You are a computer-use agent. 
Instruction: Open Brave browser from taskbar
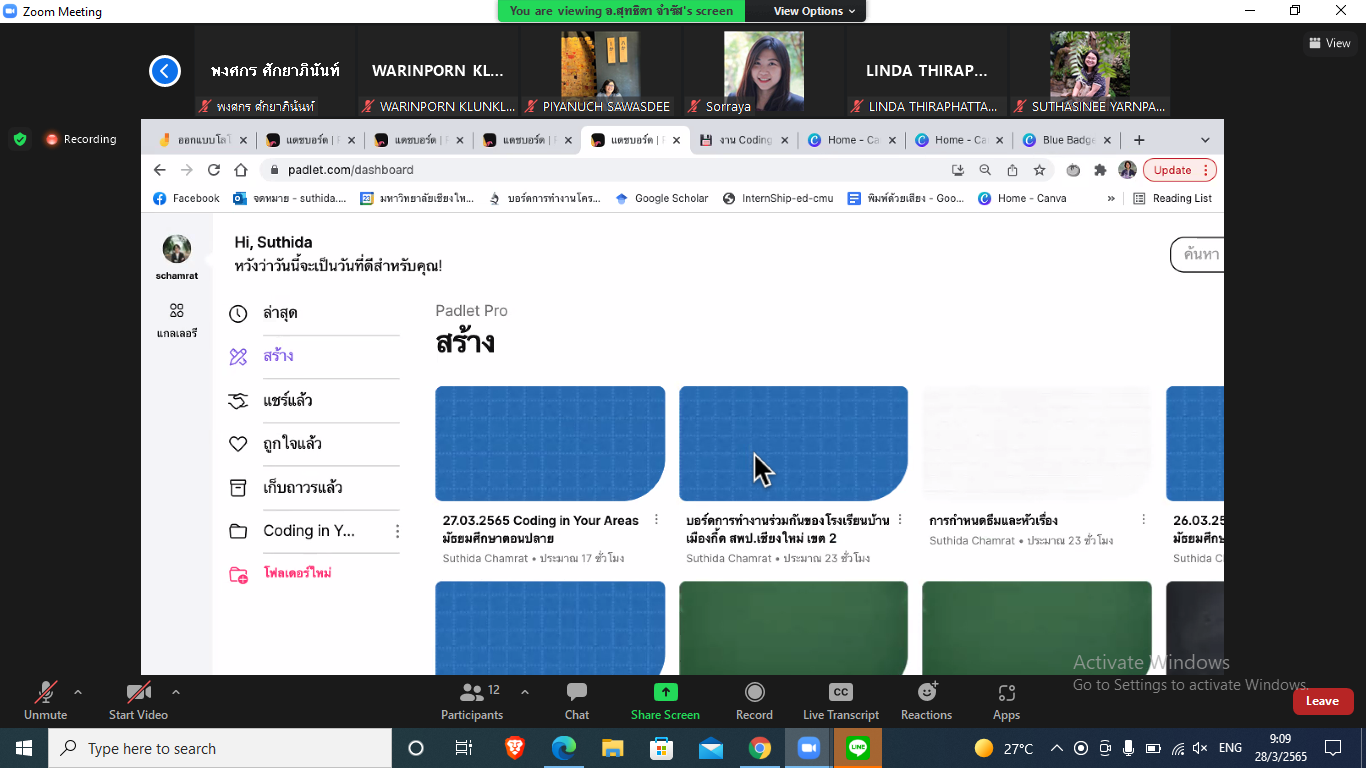514,748
